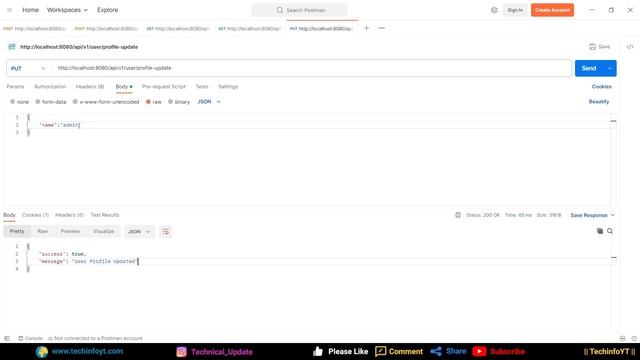
Task: Open the response Headers tab
Action: click(69, 215)
